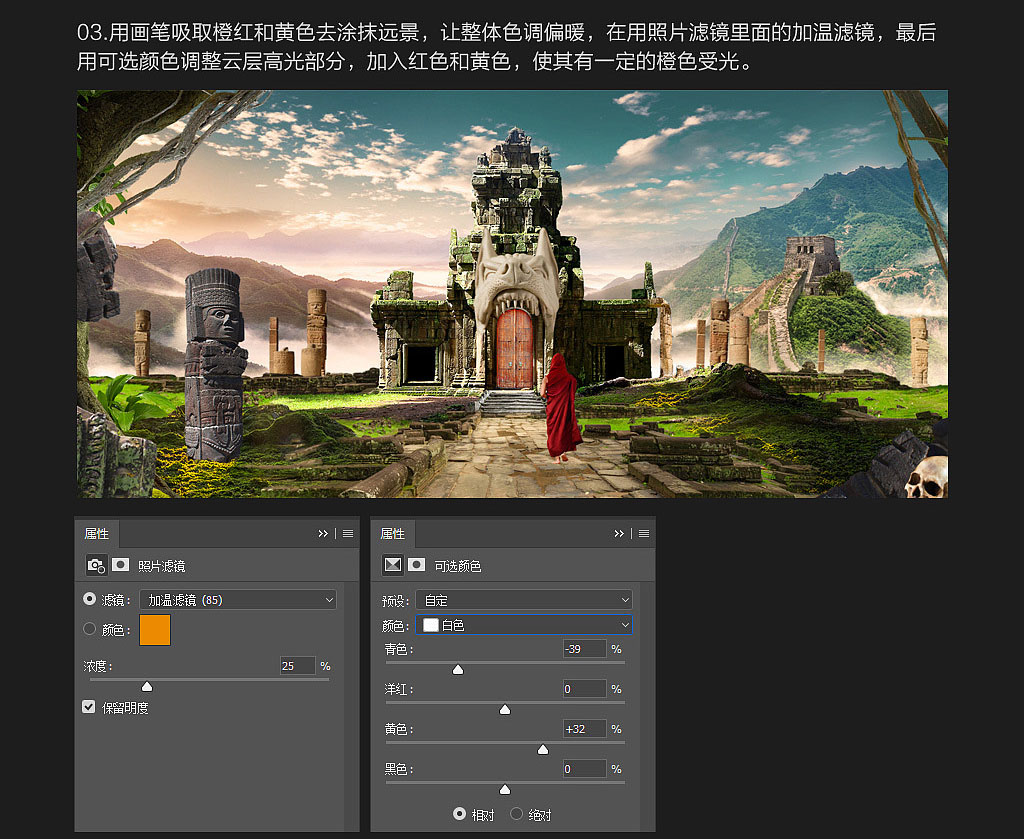Collapse the Photo Filter panel with double-arrow icon
The height and width of the screenshot is (839, 1024).
323,533
